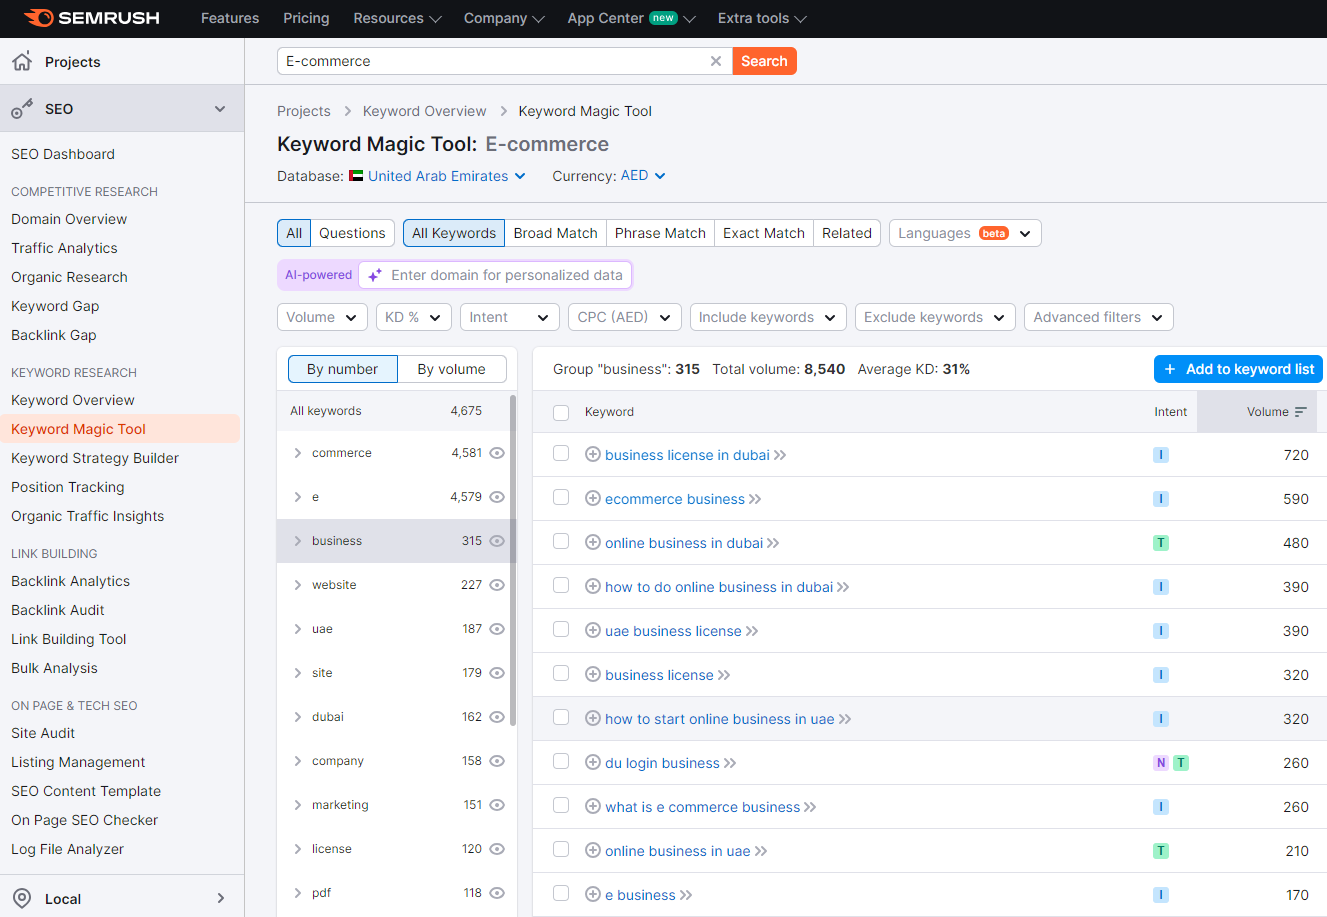This screenshot has width=1327, height=917.
Task: Toggle eye icon for website group
Action: [497, 585]
